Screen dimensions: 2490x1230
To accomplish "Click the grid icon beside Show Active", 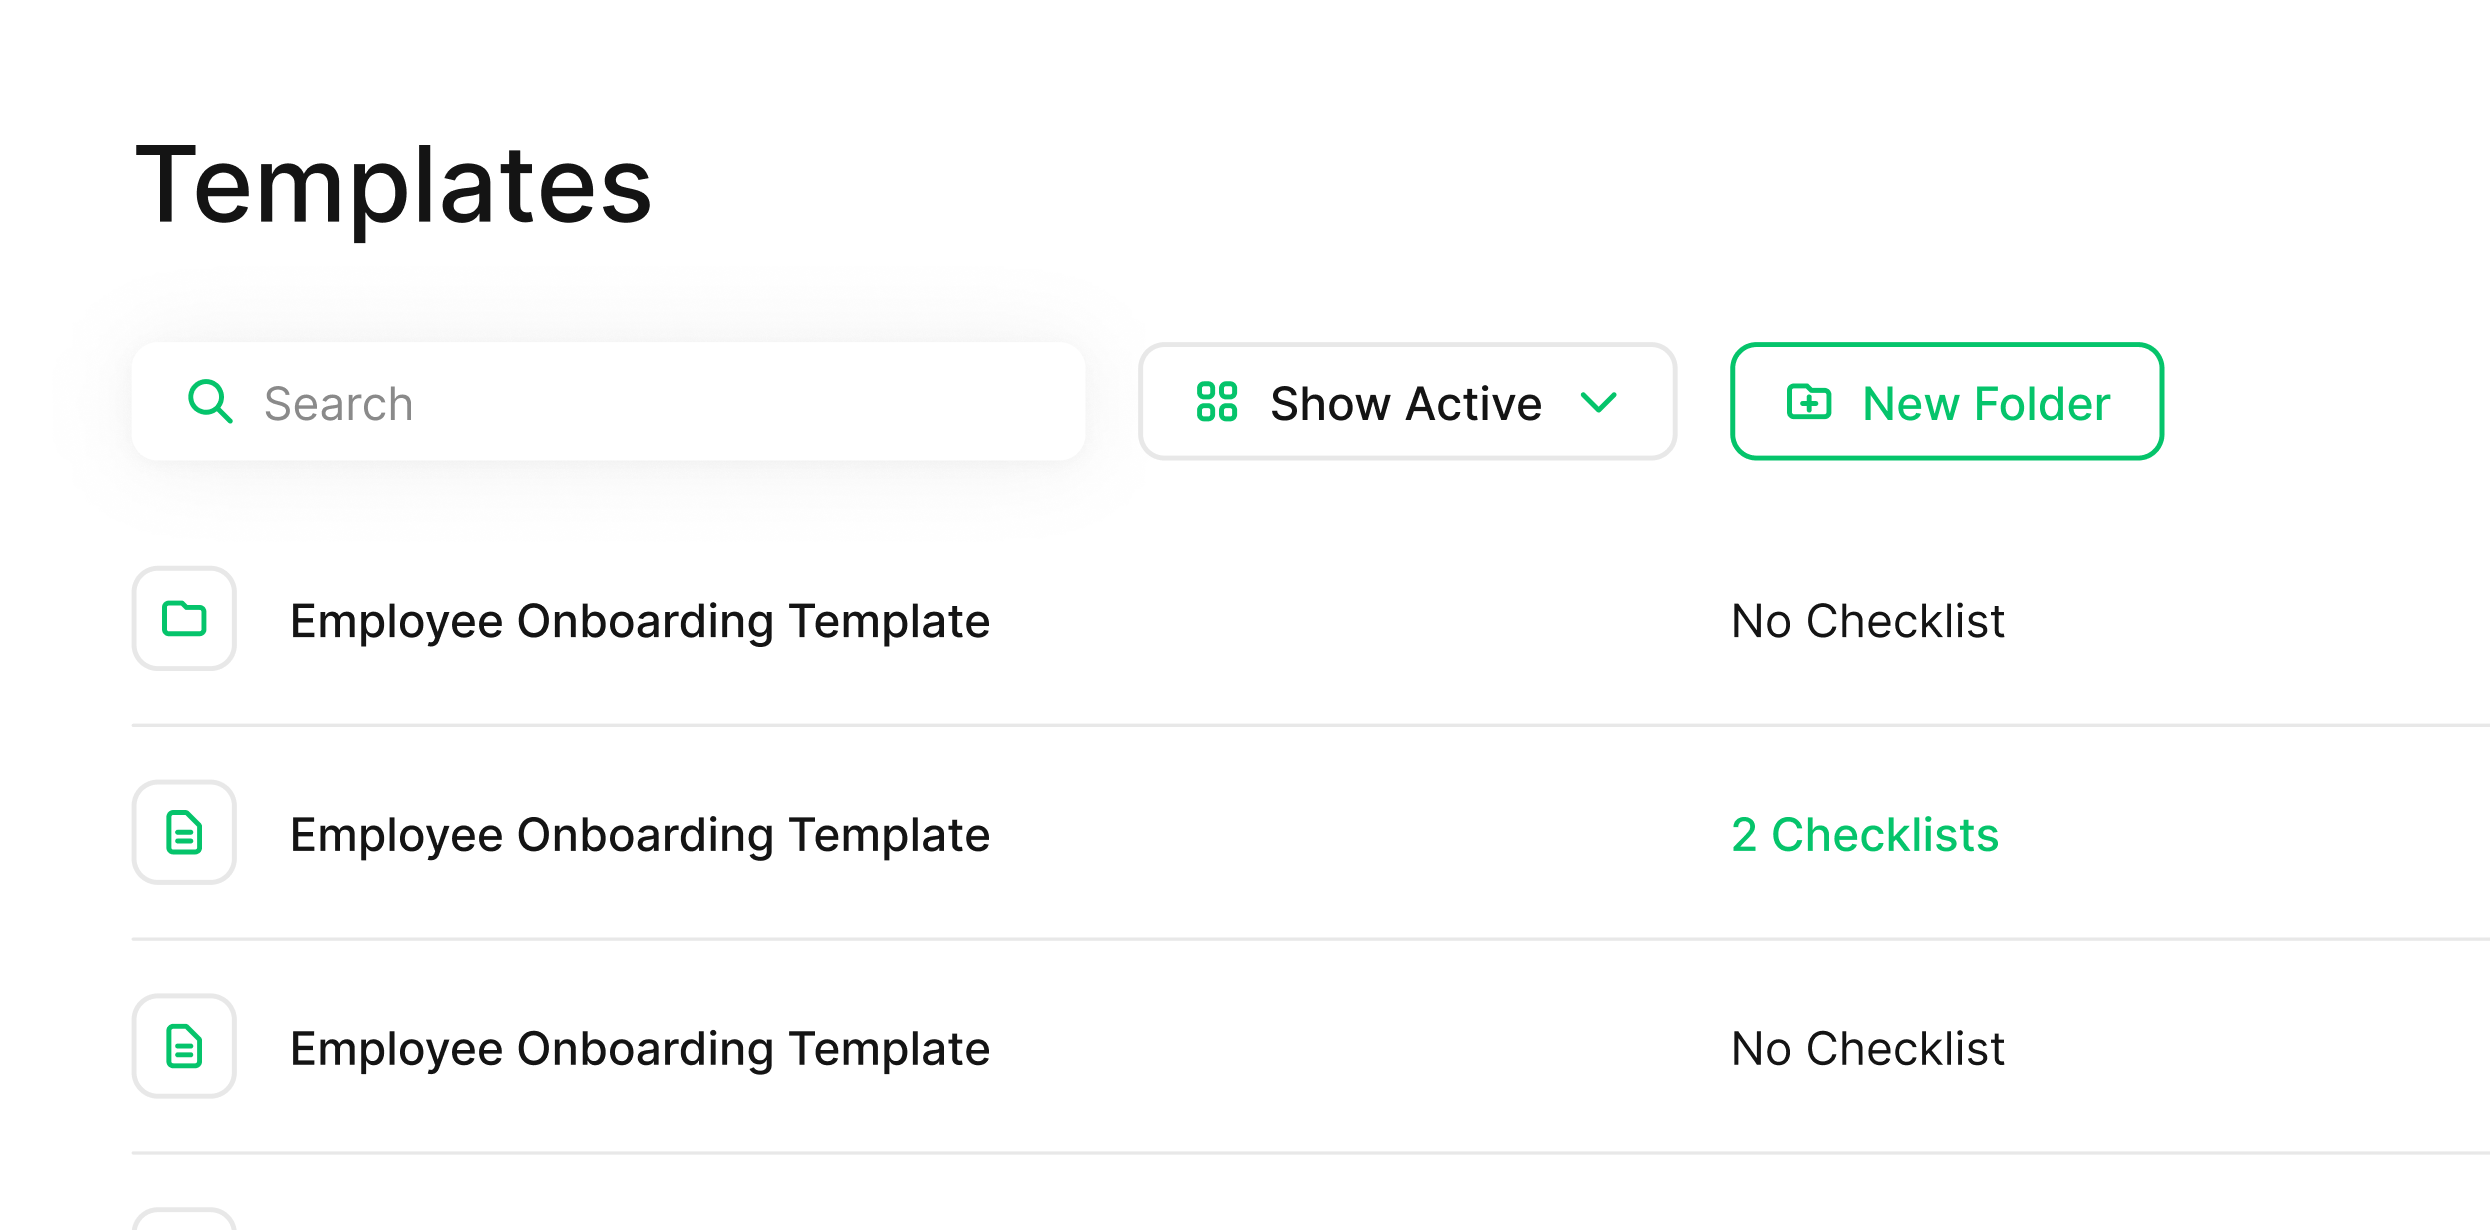I will coord(1217,402).
